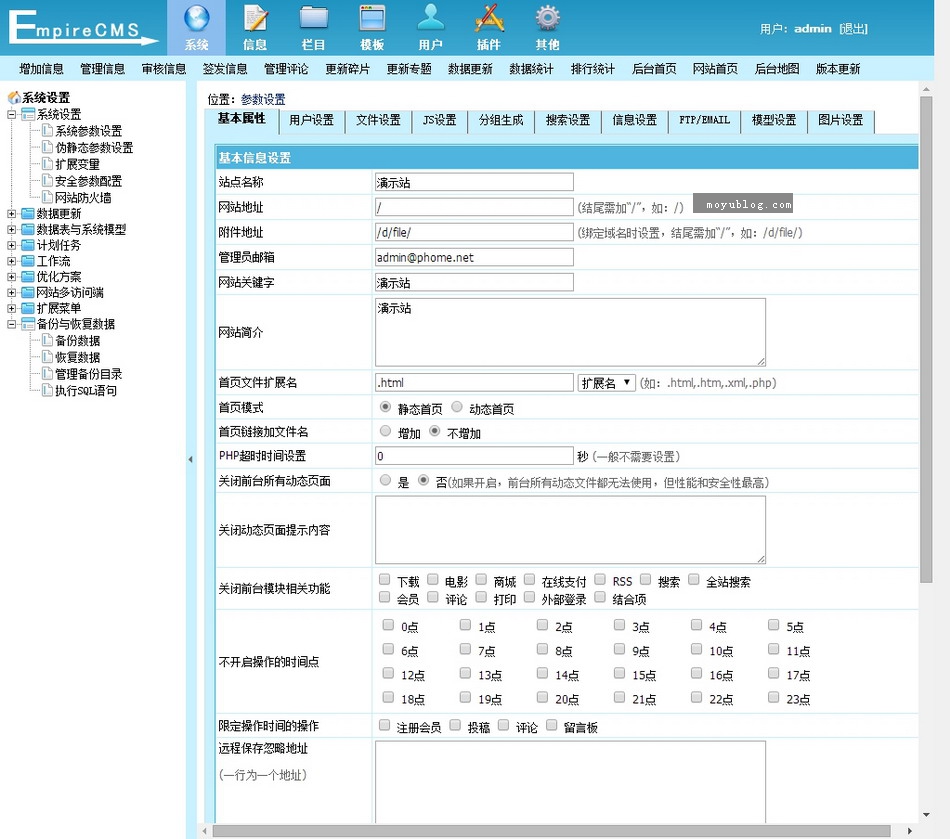Focus the 站点名称 input field
Image resolution: width=950 pixels, height=839 pixels.
click(474, 182)
